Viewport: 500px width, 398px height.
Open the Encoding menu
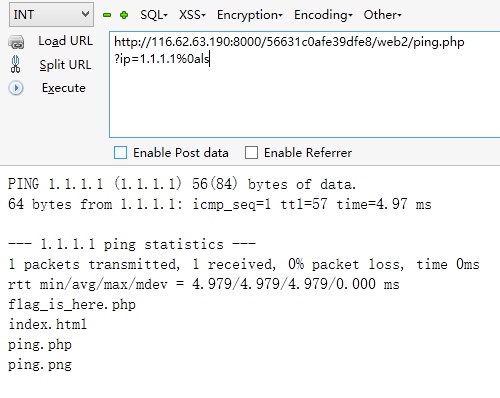click(323, 15)
